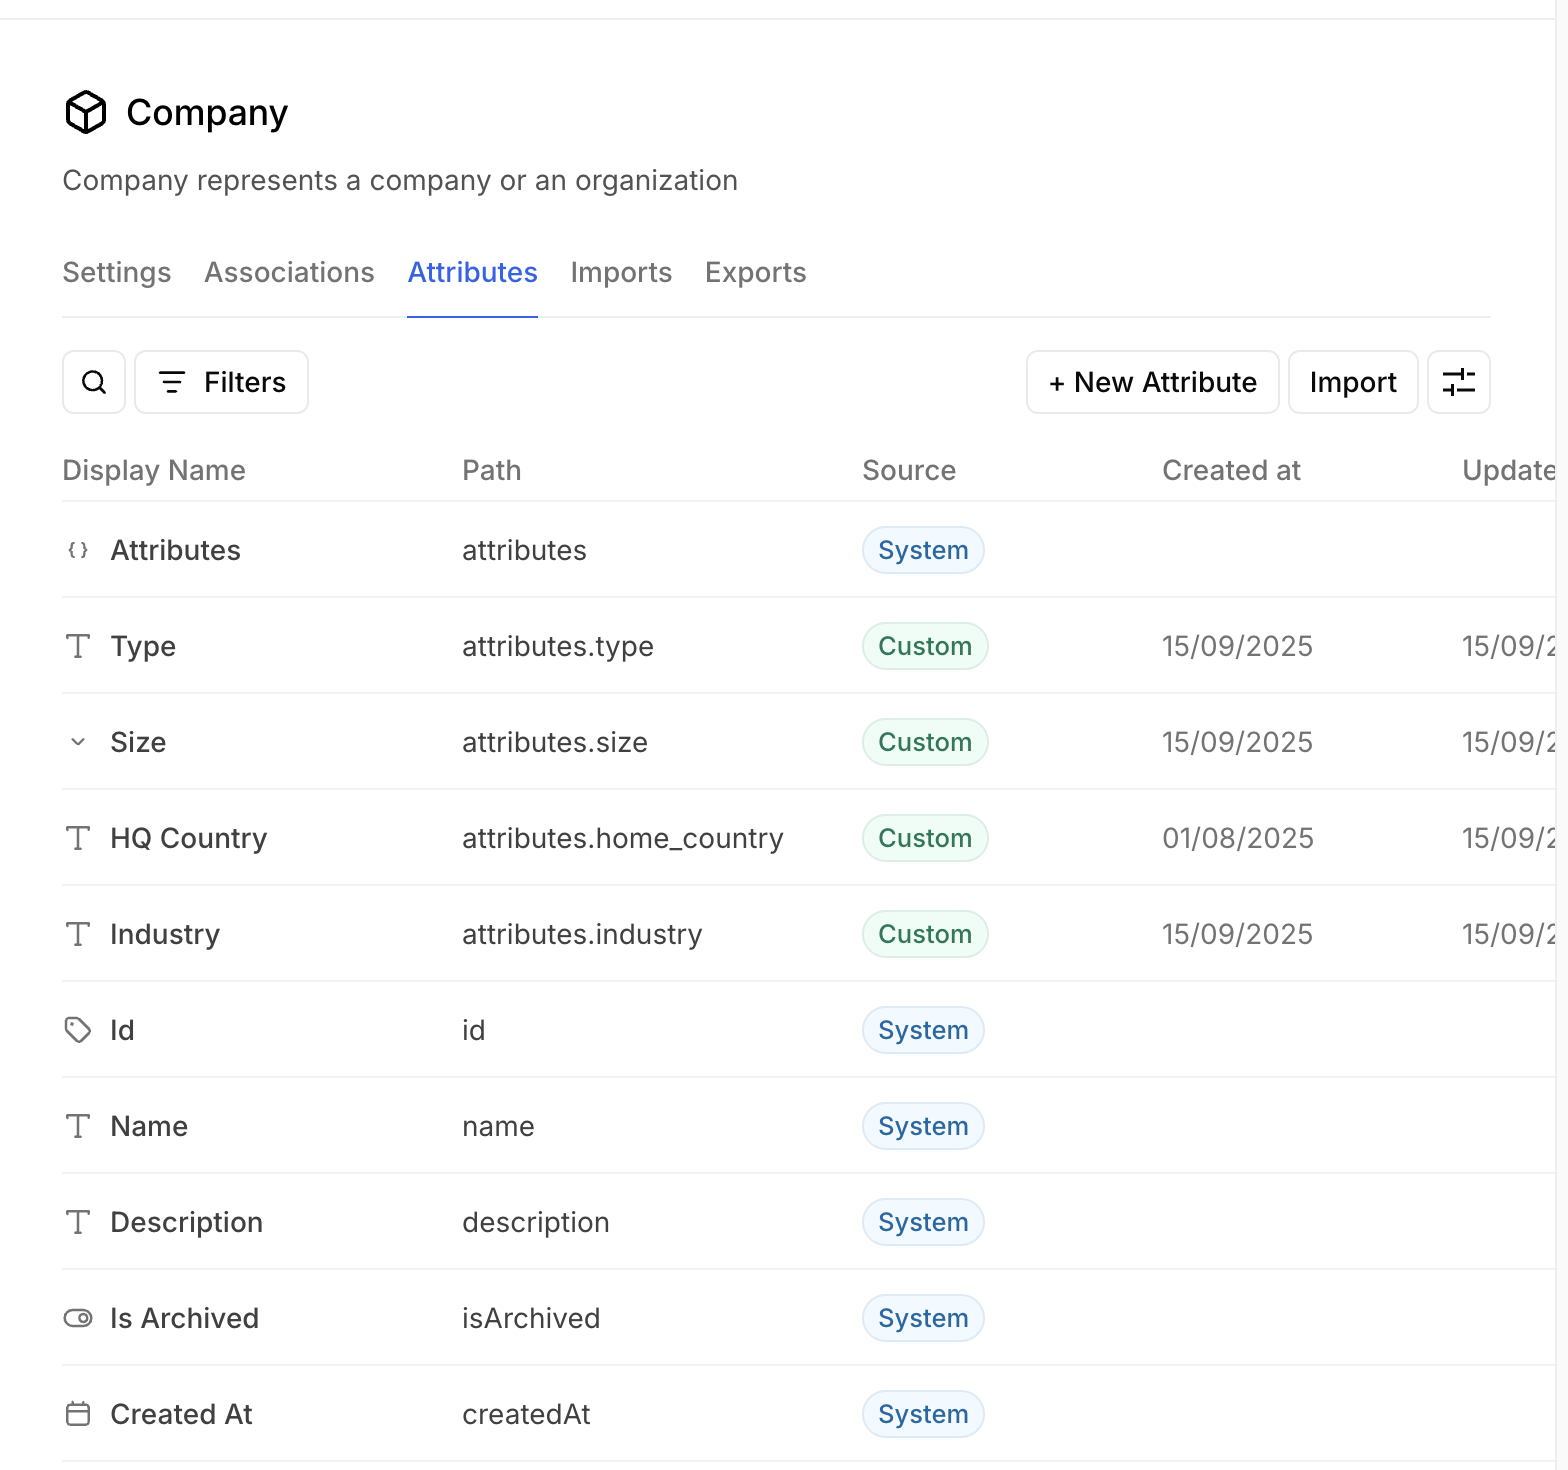Open the Associations tab

[289, 272]
